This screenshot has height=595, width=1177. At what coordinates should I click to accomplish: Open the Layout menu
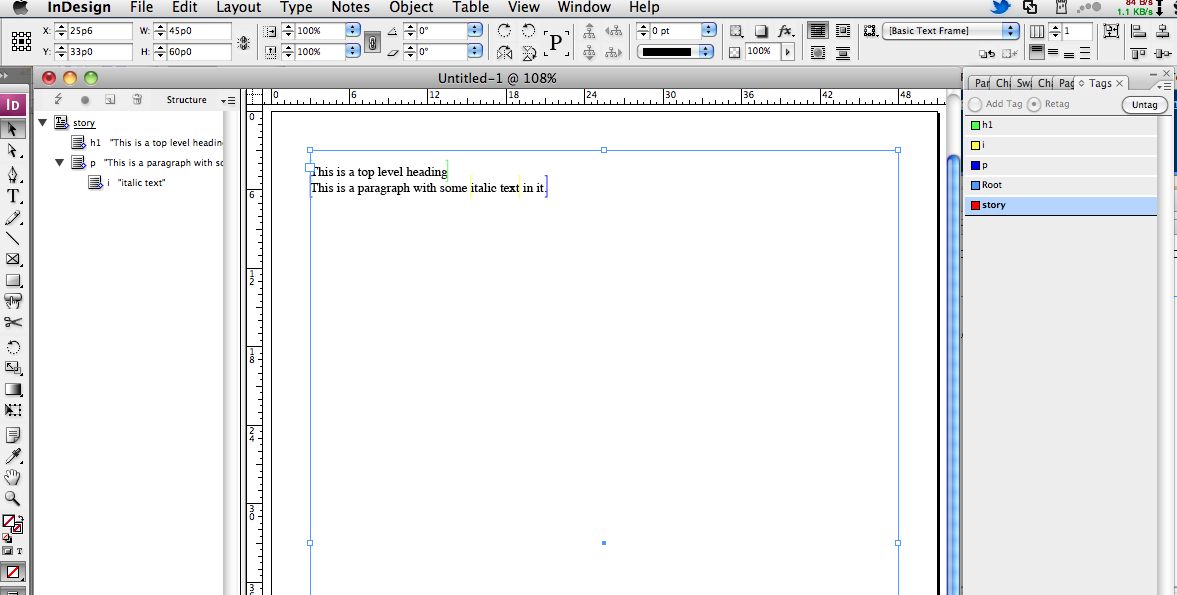pyautogui.click(x=238, y=8)
